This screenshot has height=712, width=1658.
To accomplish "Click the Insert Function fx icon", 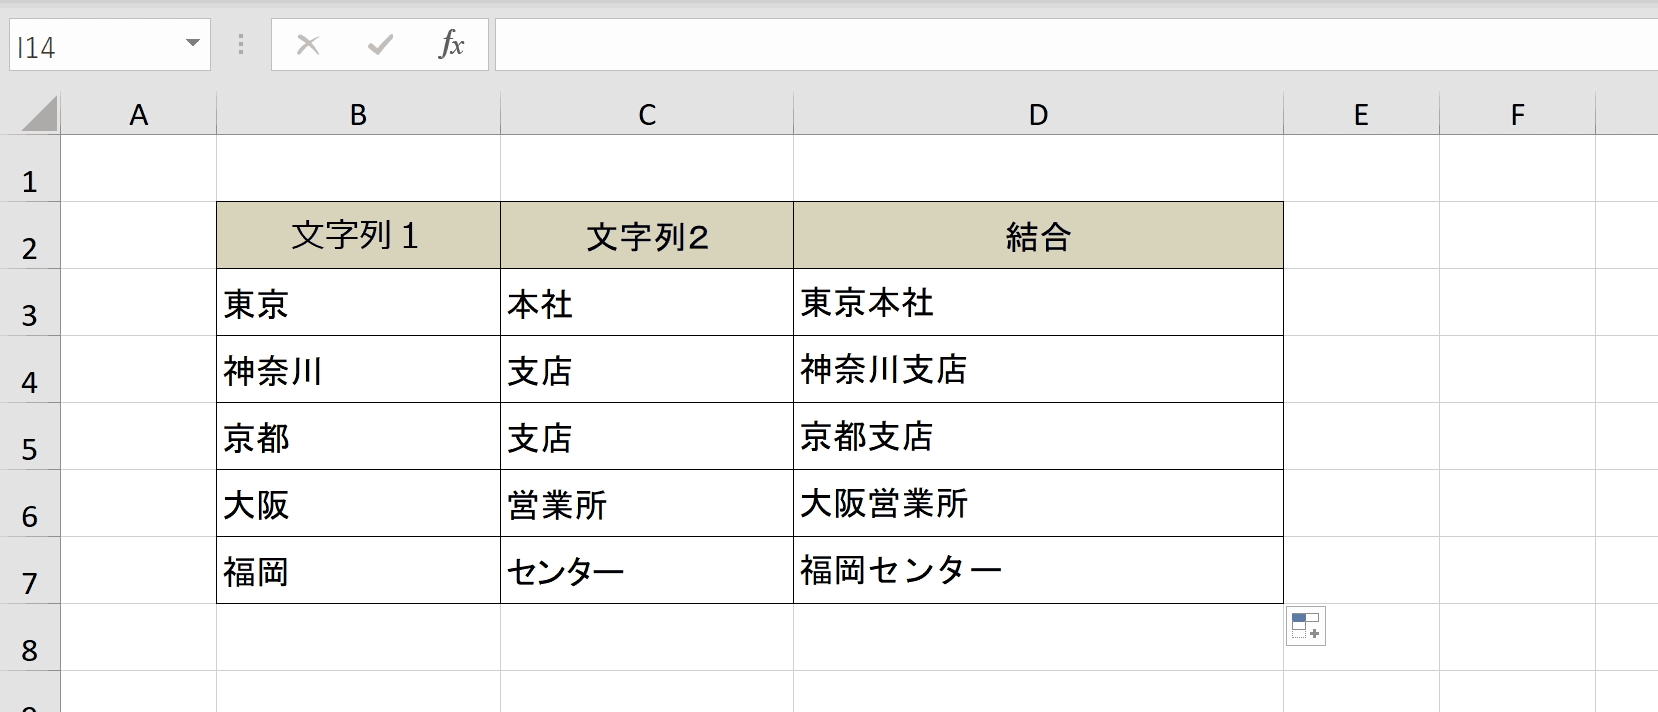I will [x=451, y=45].
